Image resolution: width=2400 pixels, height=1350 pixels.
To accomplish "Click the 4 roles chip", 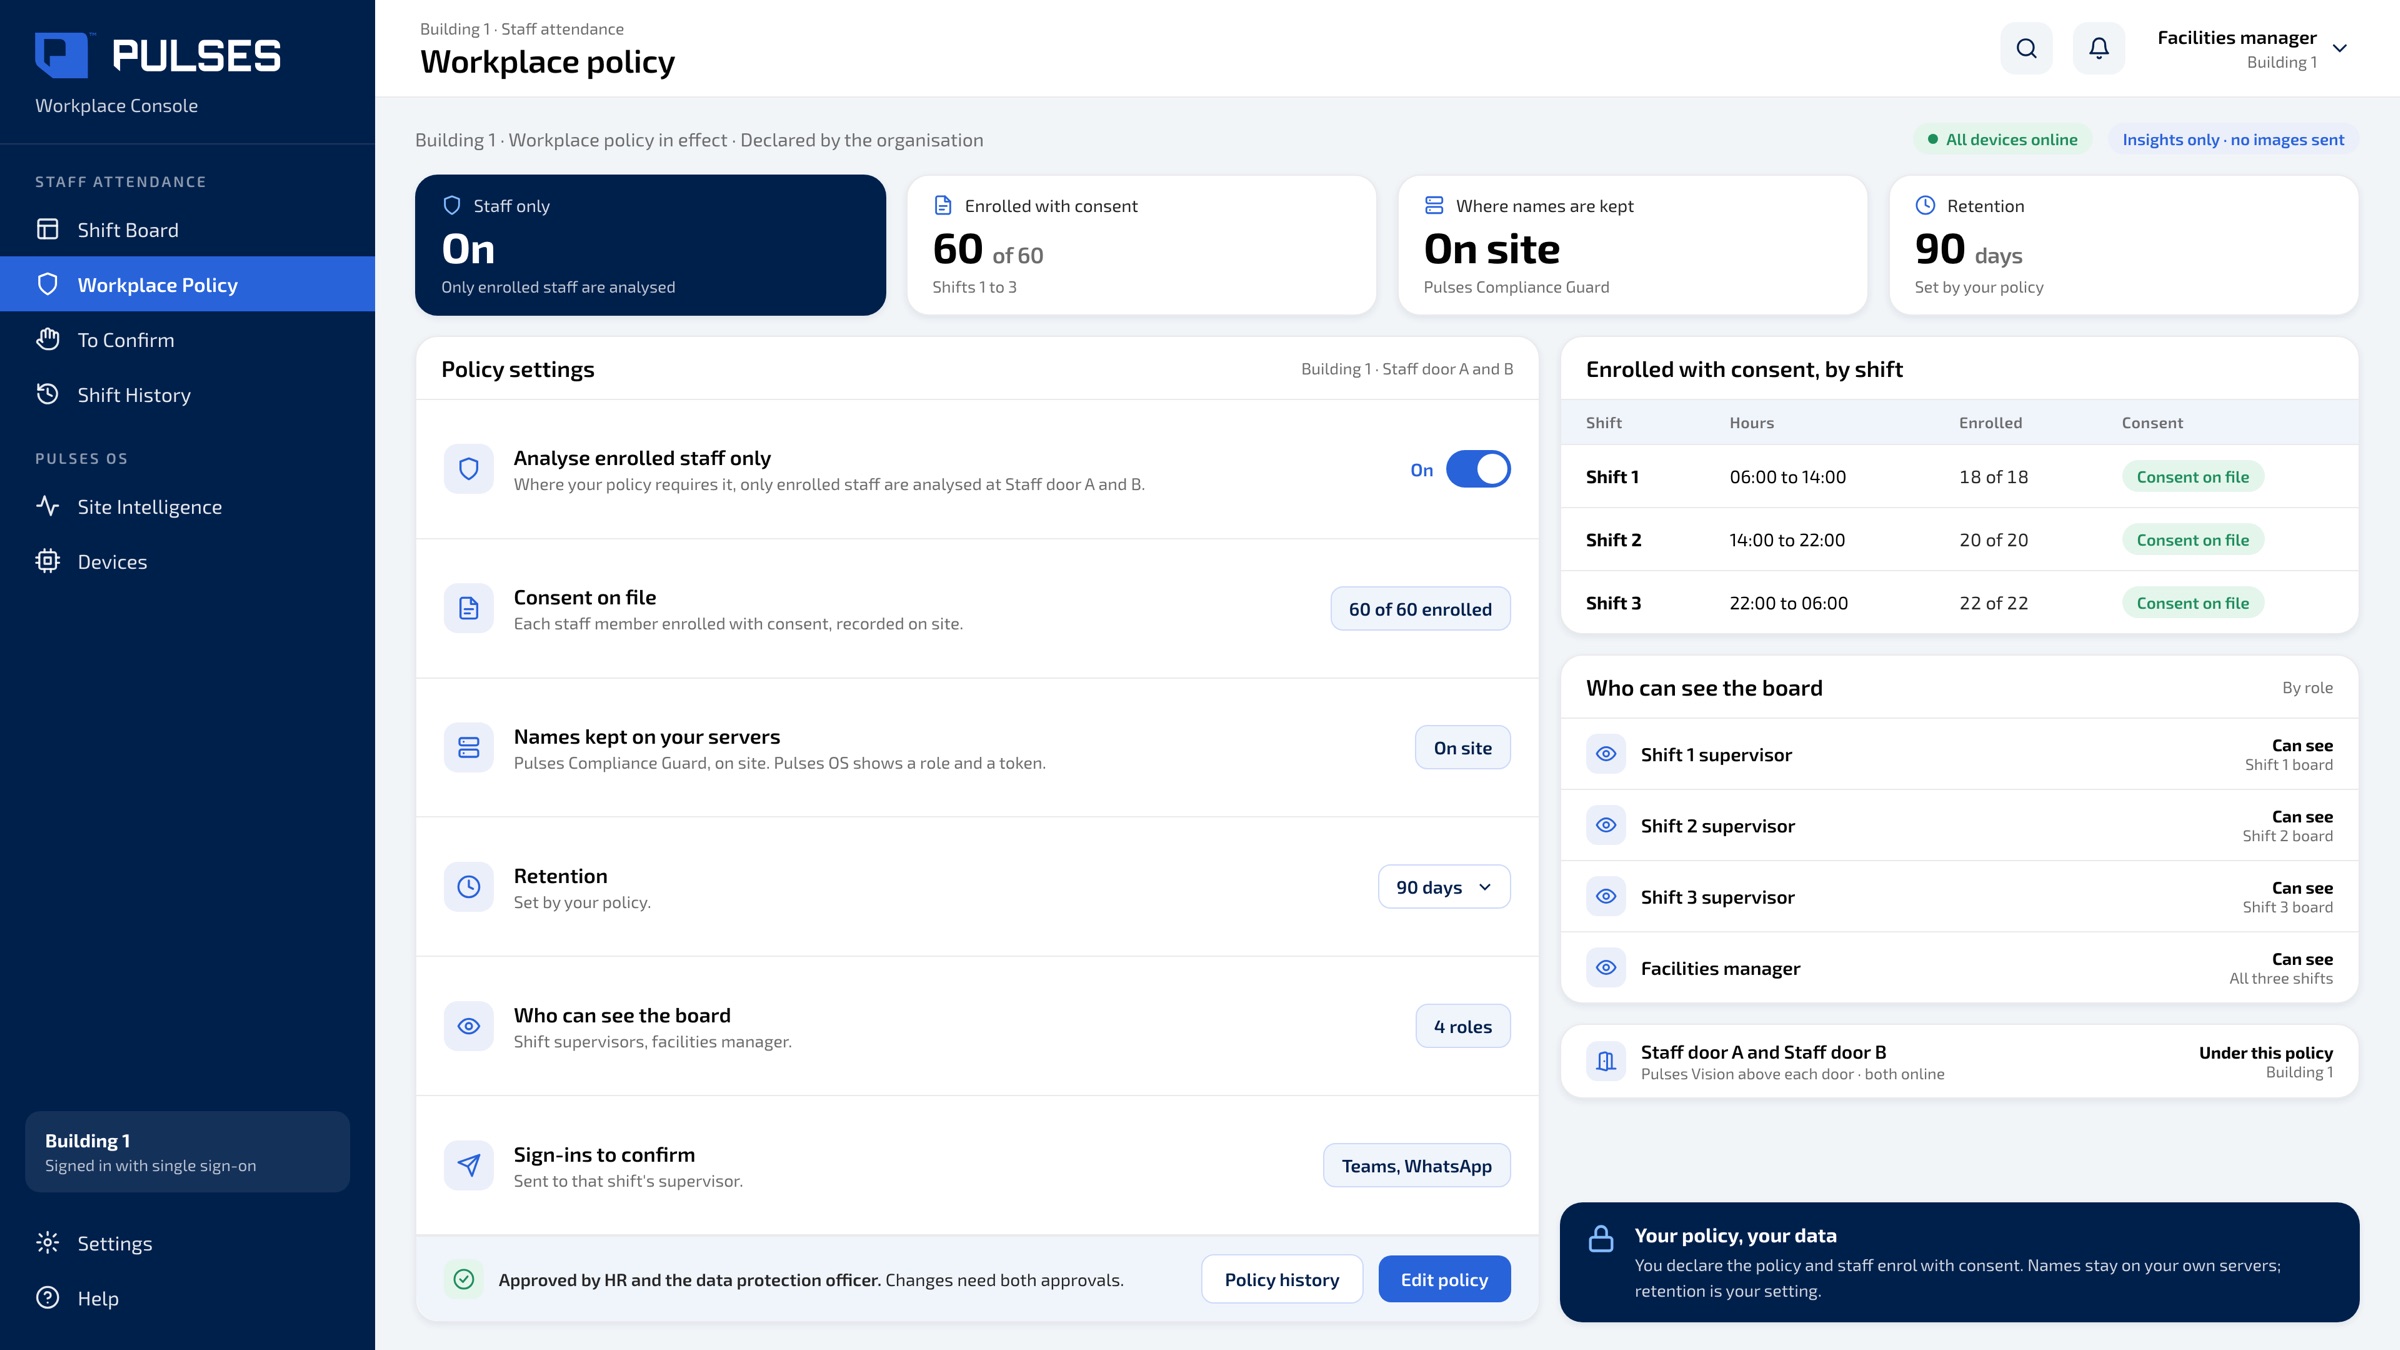I will pyautogui.click(x=1462, y=1026).
